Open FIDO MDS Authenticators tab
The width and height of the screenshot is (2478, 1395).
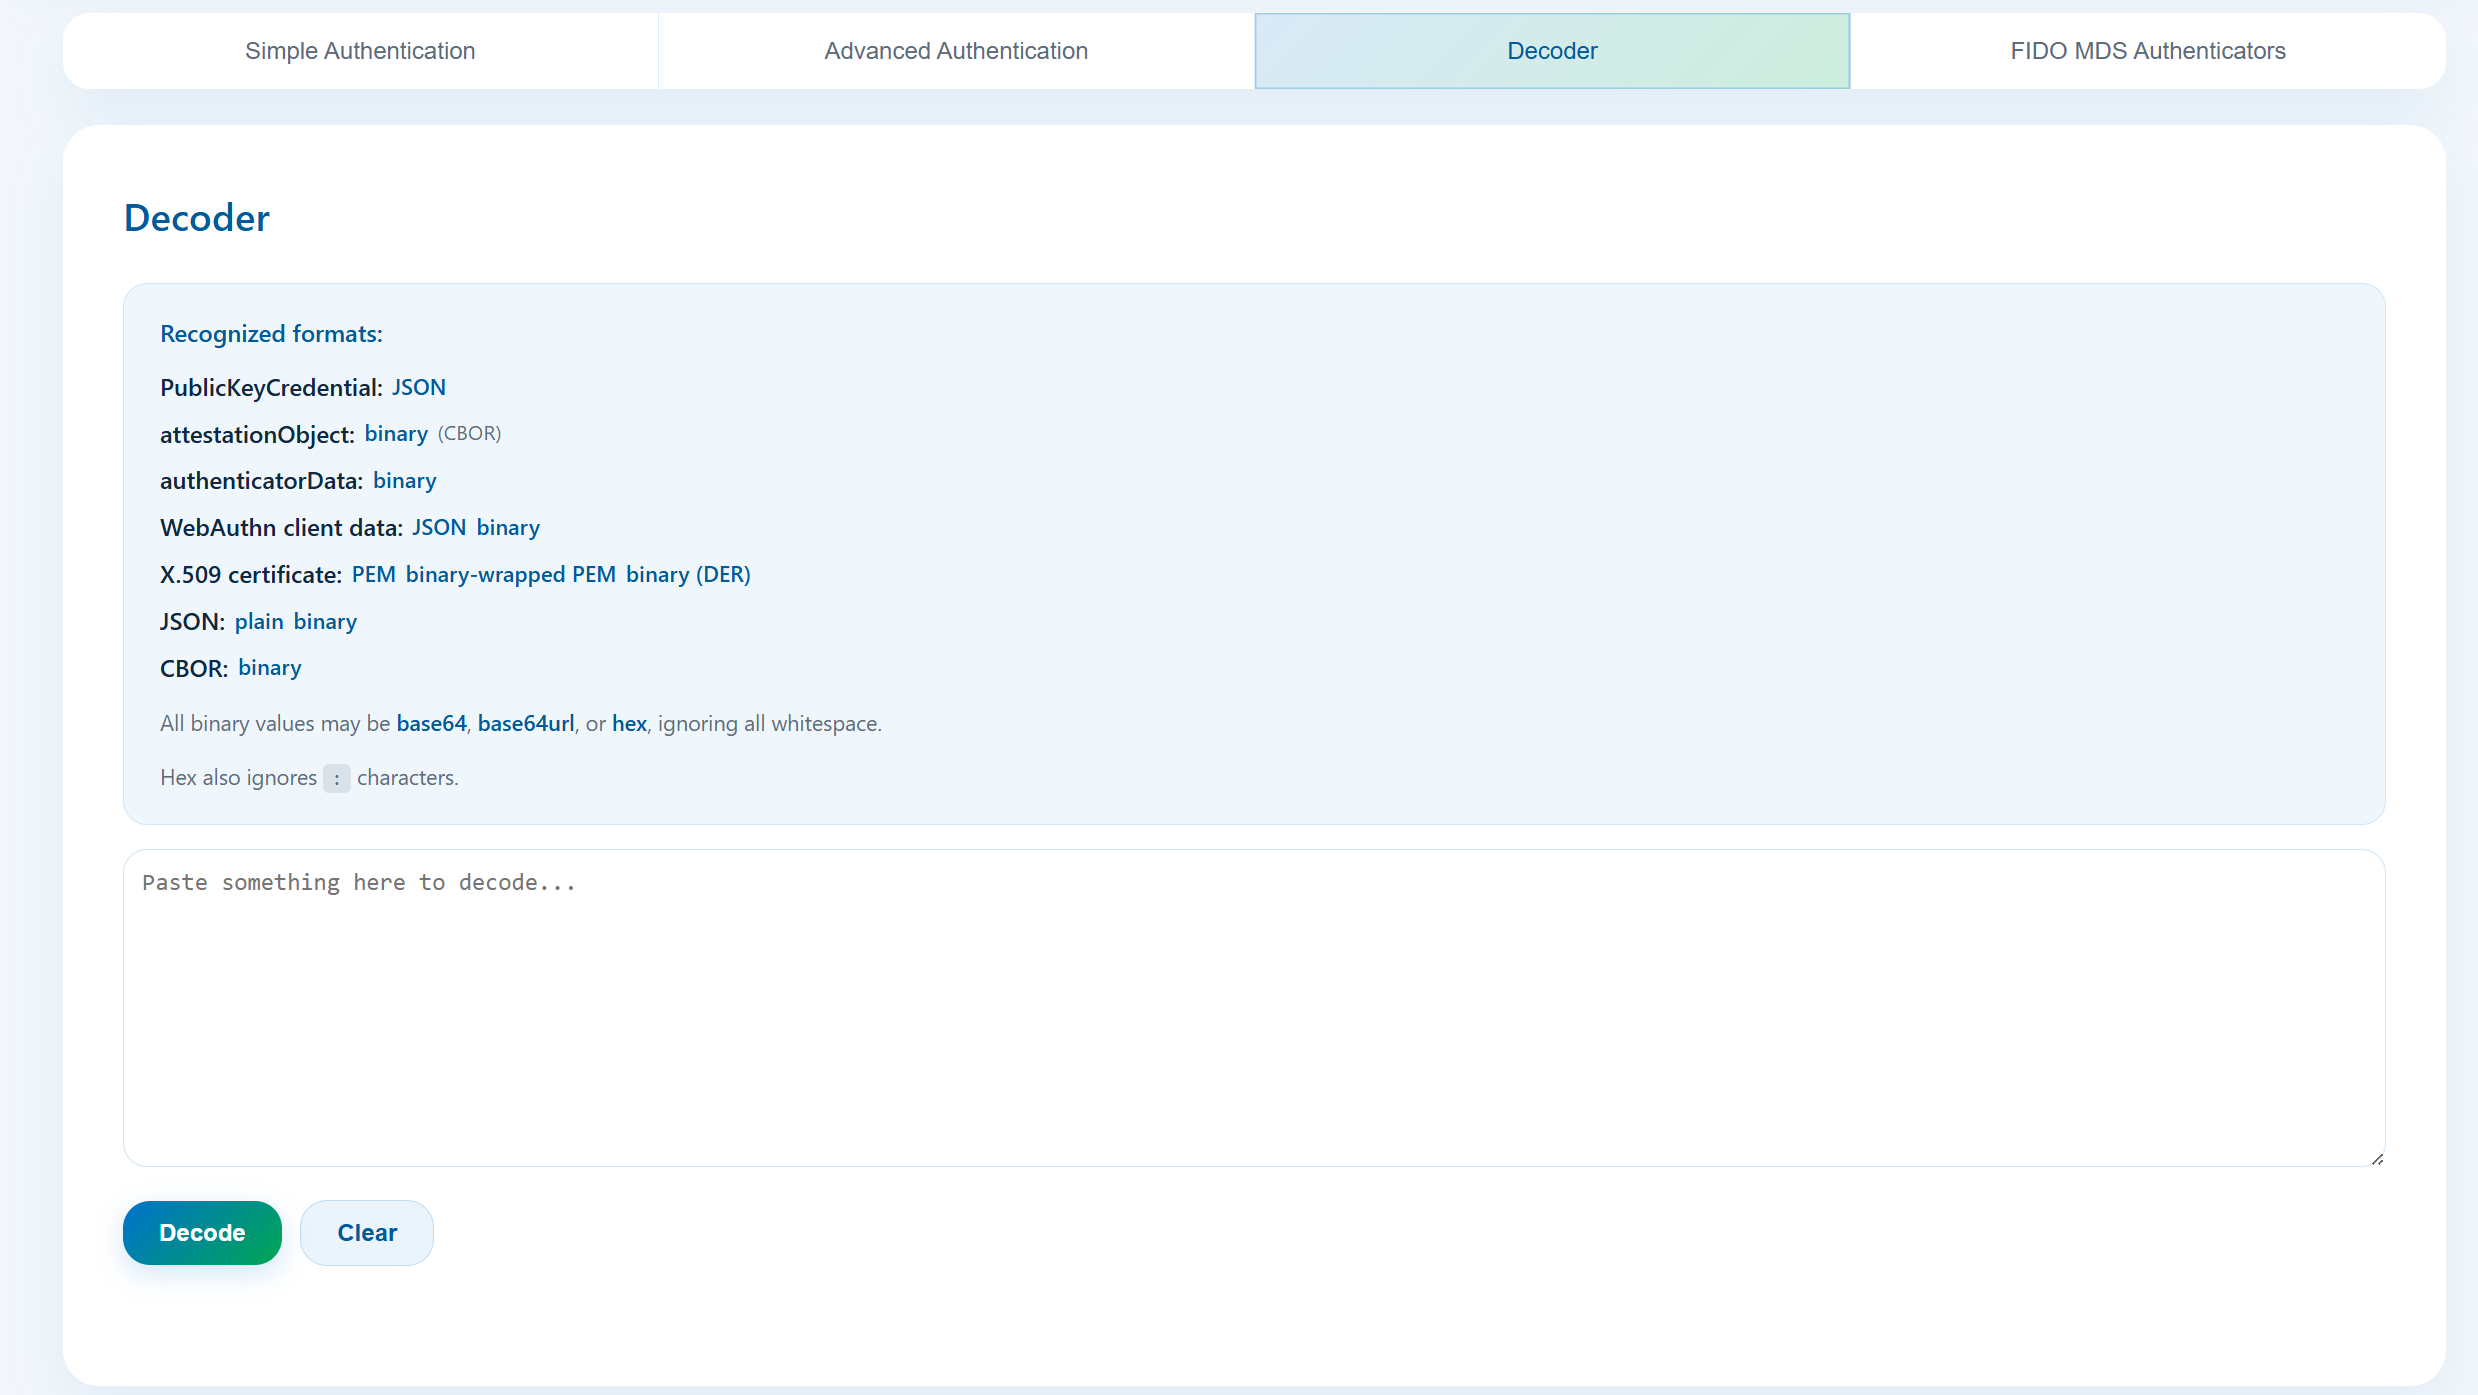pyautogui.click(x=2148, y=51)
